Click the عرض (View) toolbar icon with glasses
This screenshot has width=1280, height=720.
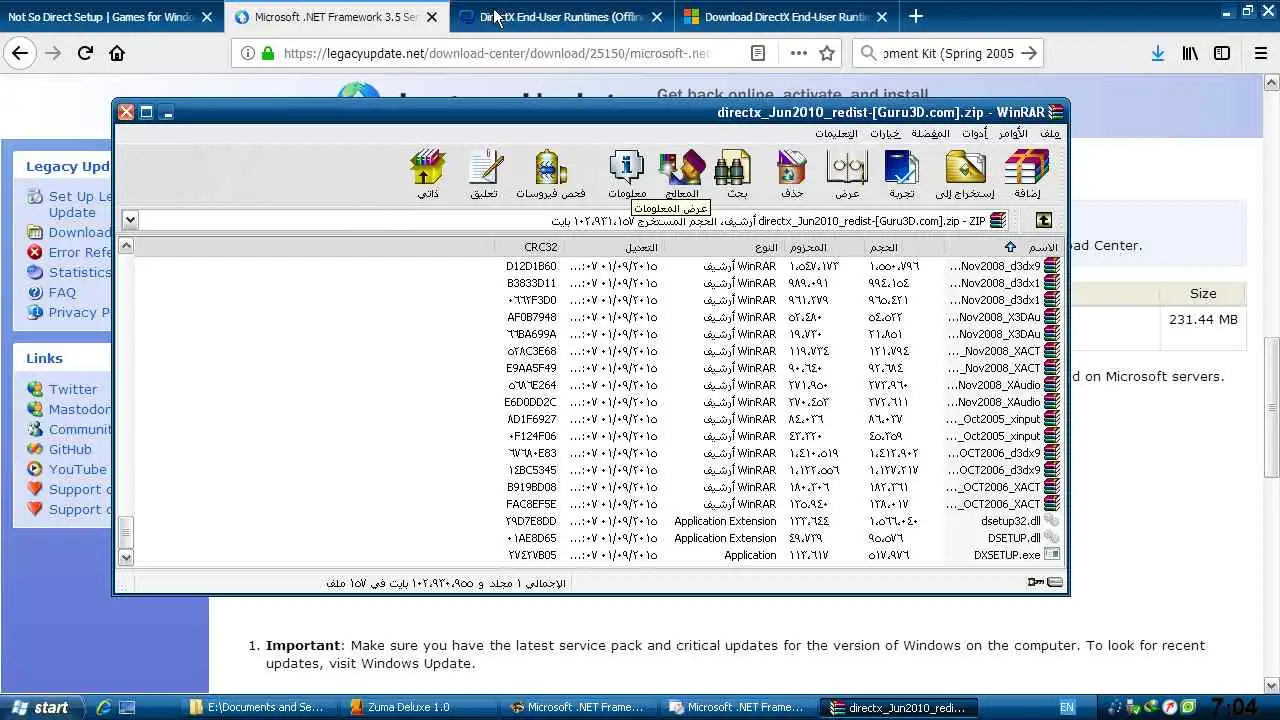coord(847,174)
